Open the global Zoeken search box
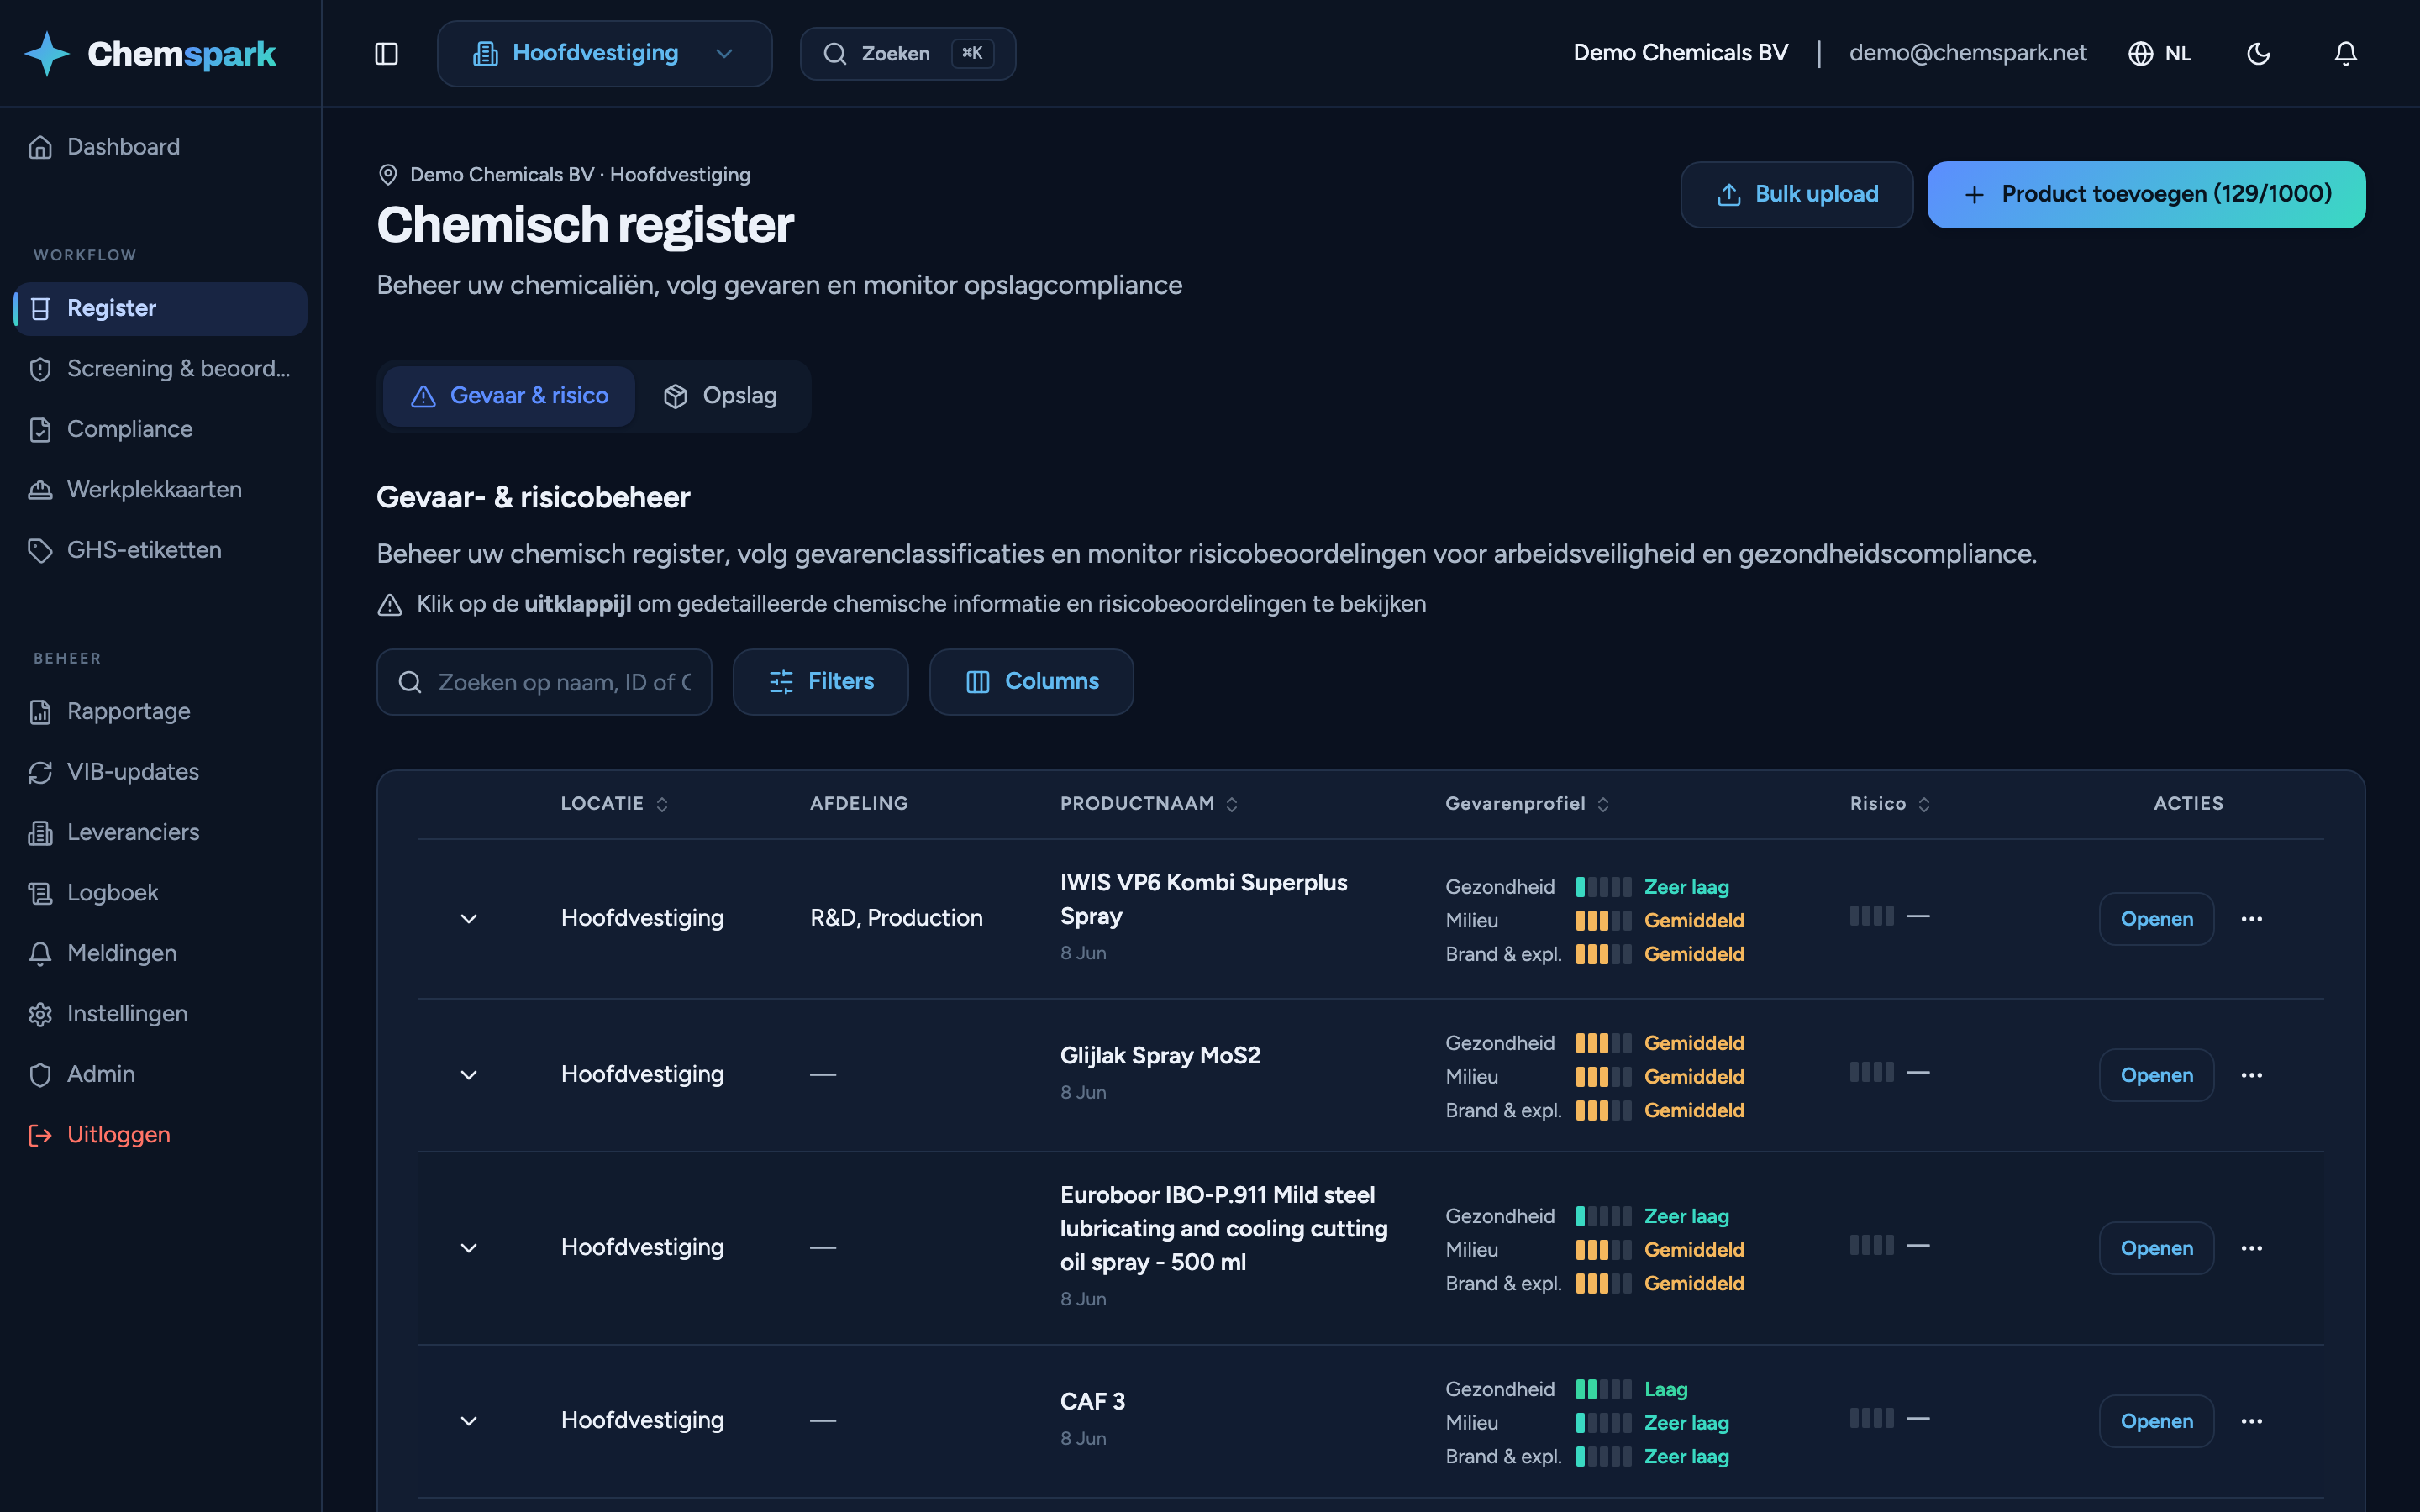2420x1512 pixels. 907,53
